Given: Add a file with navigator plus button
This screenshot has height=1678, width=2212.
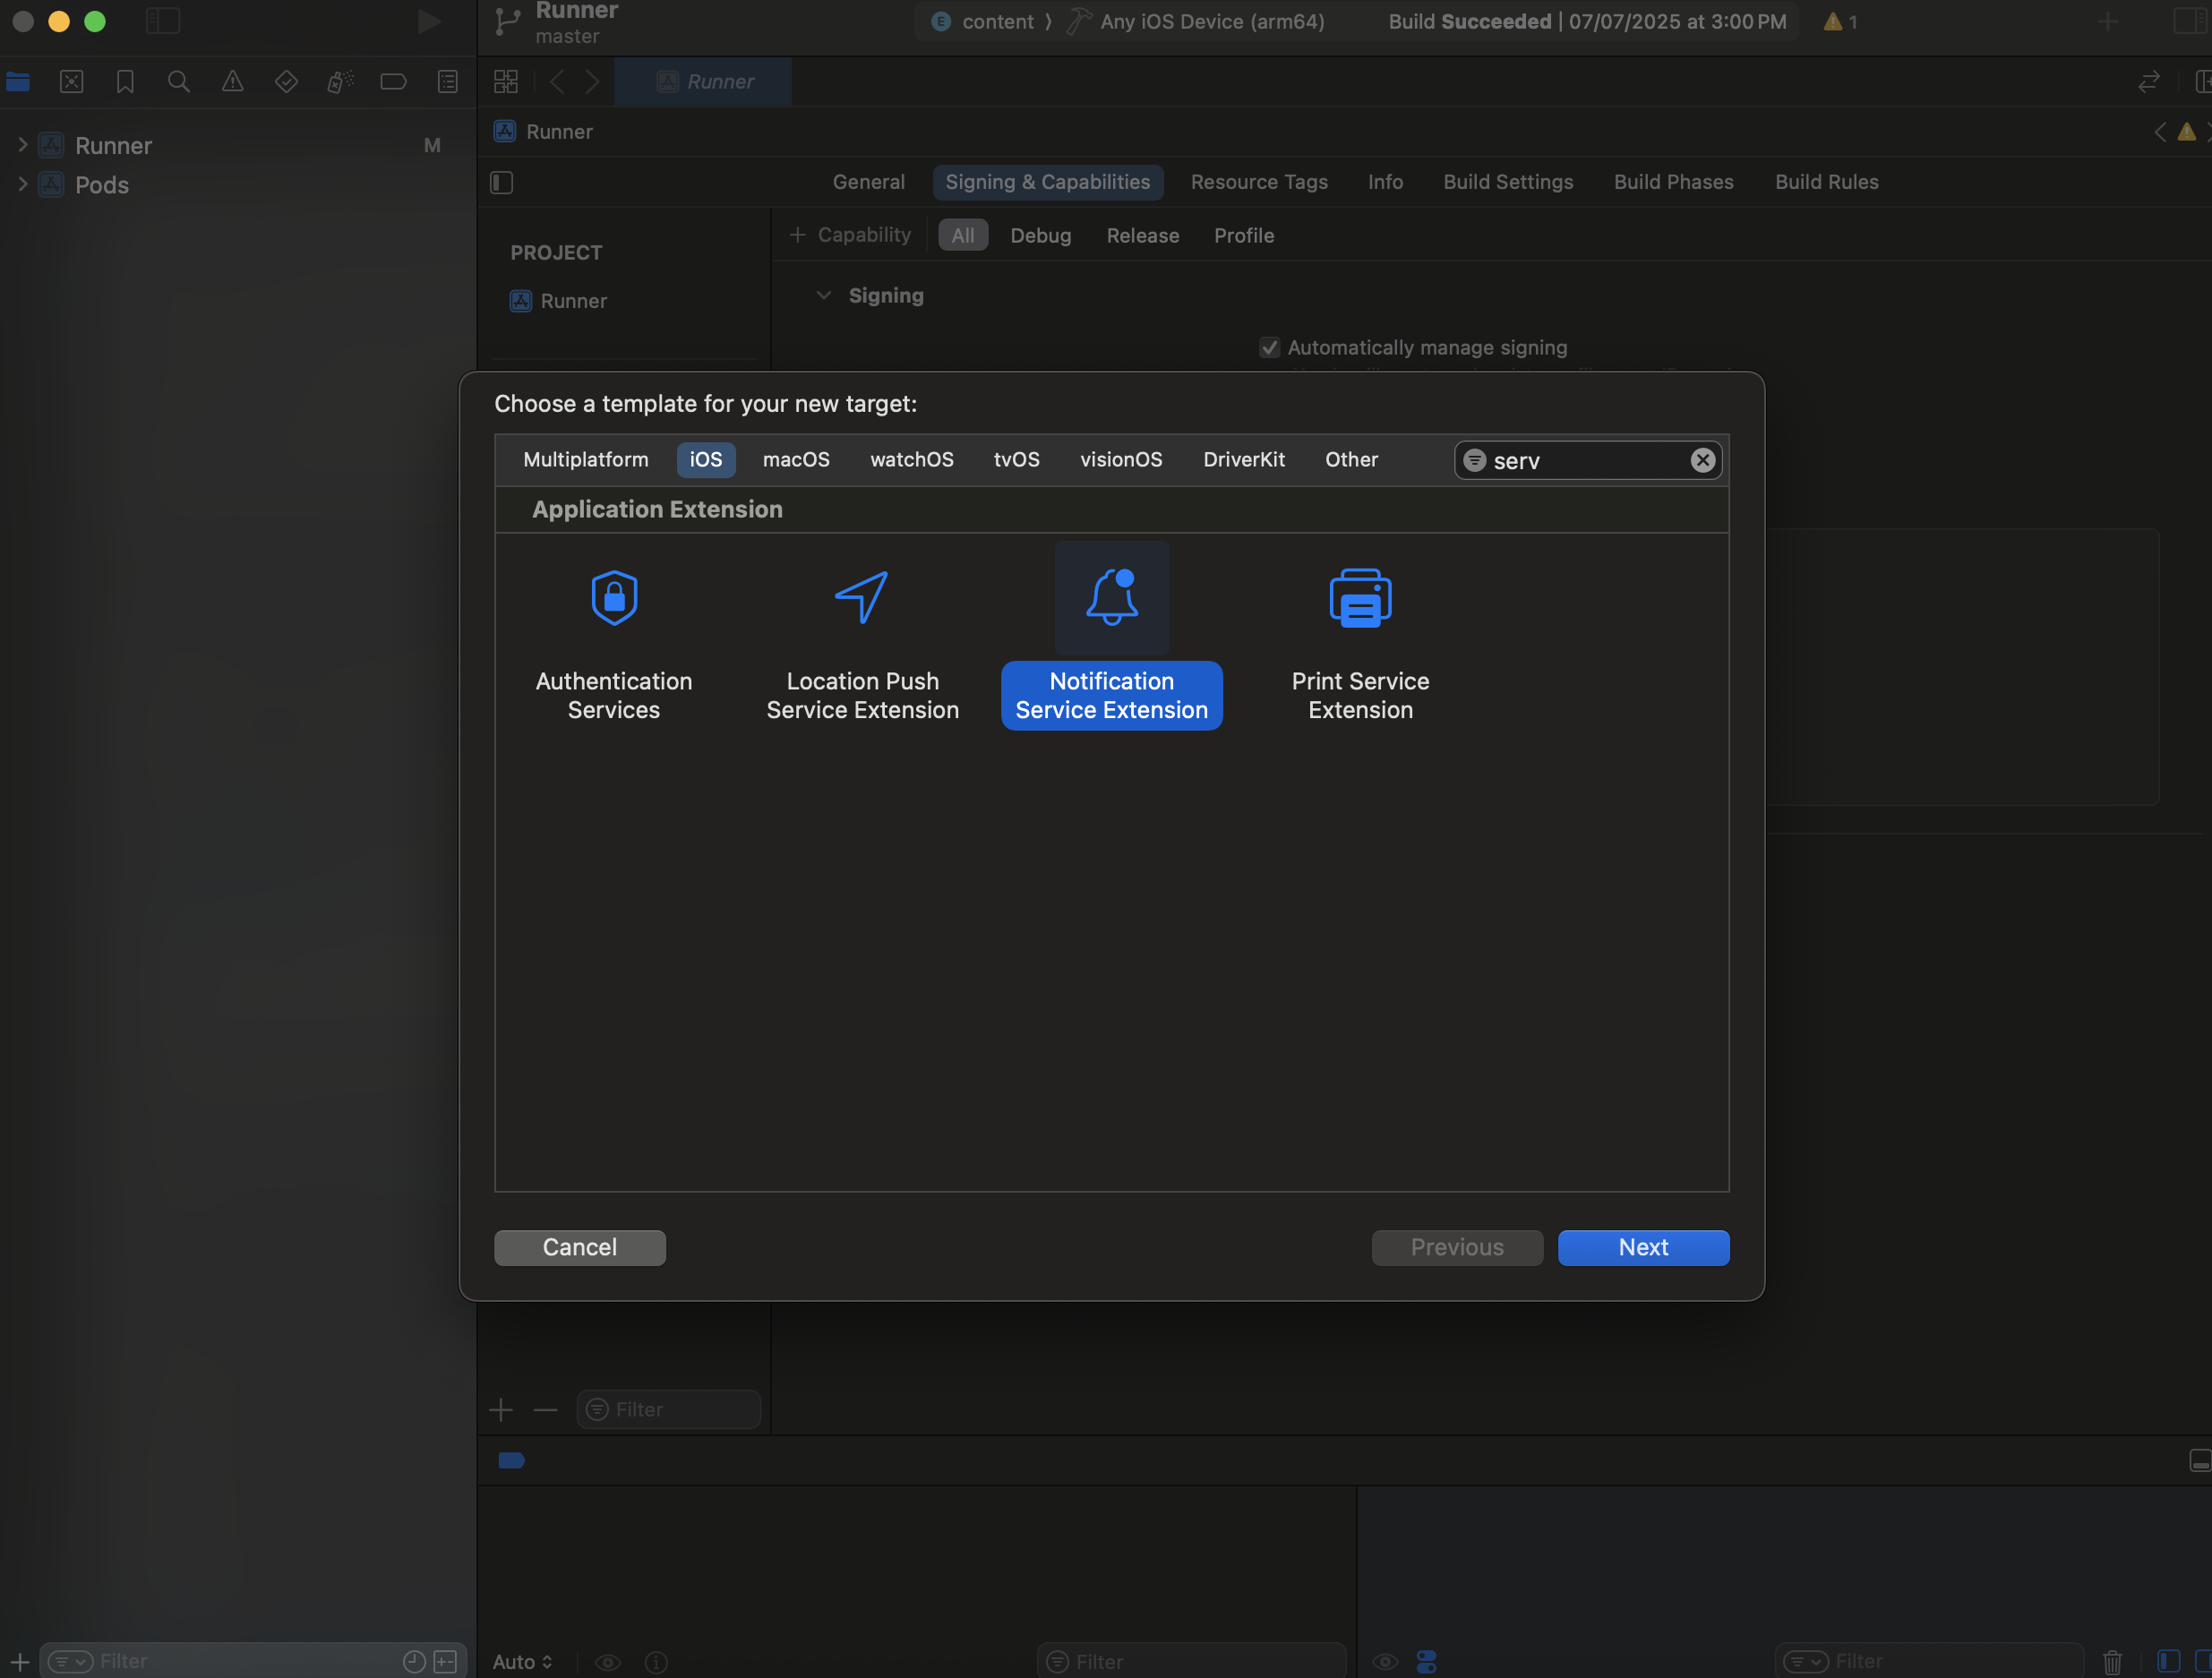Looking at the screenshot, I should coord(20,1661).
